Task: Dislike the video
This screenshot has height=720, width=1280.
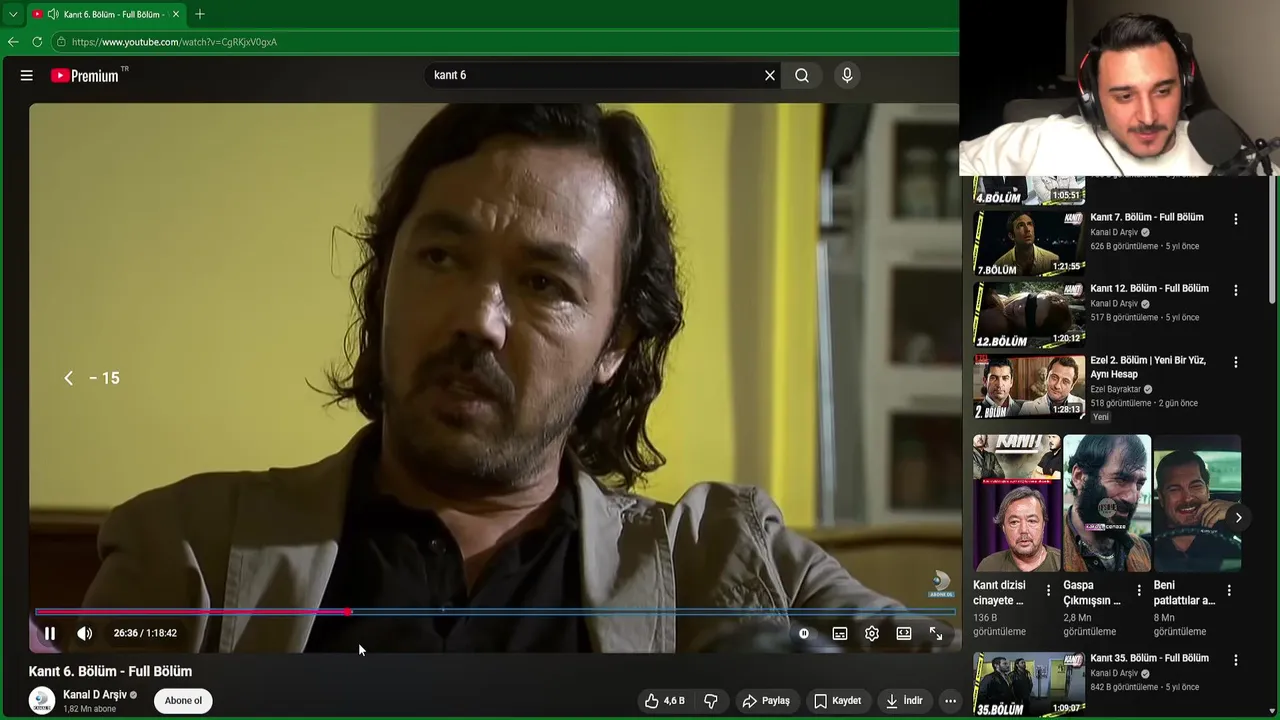Action: (x=711, y=701)
